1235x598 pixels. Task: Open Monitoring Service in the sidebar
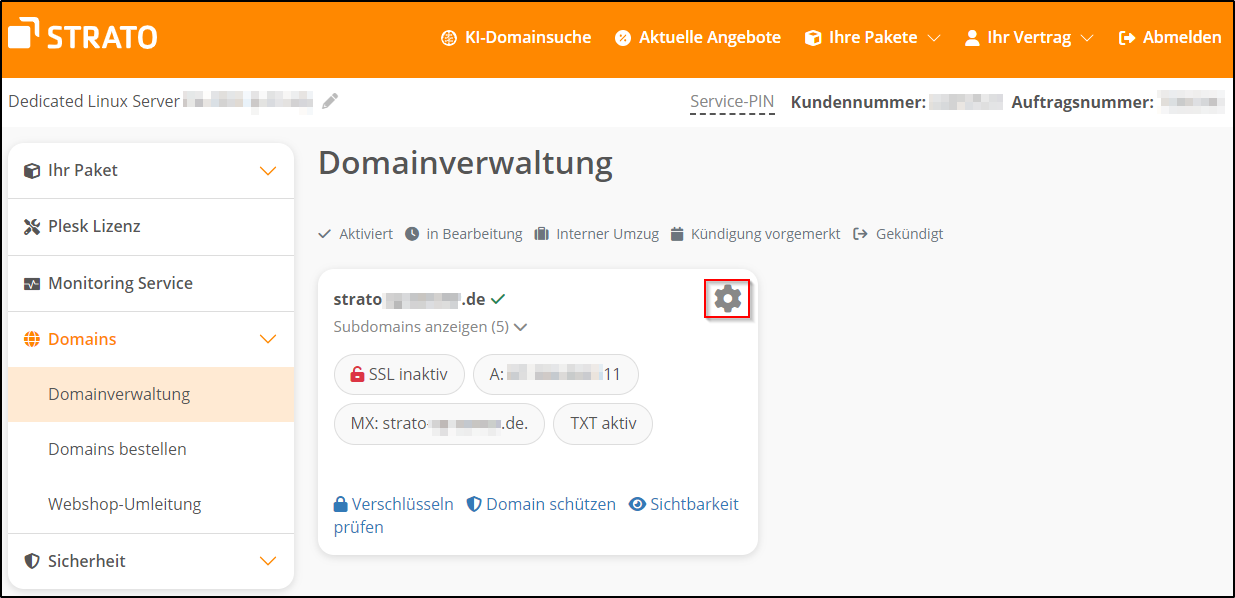150,283
